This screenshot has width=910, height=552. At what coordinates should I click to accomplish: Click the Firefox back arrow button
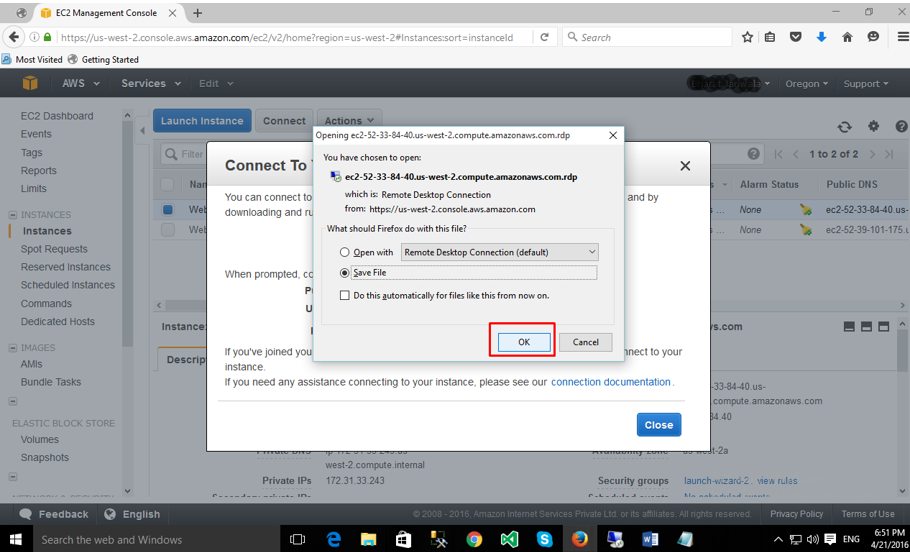(x=14, y=37)
